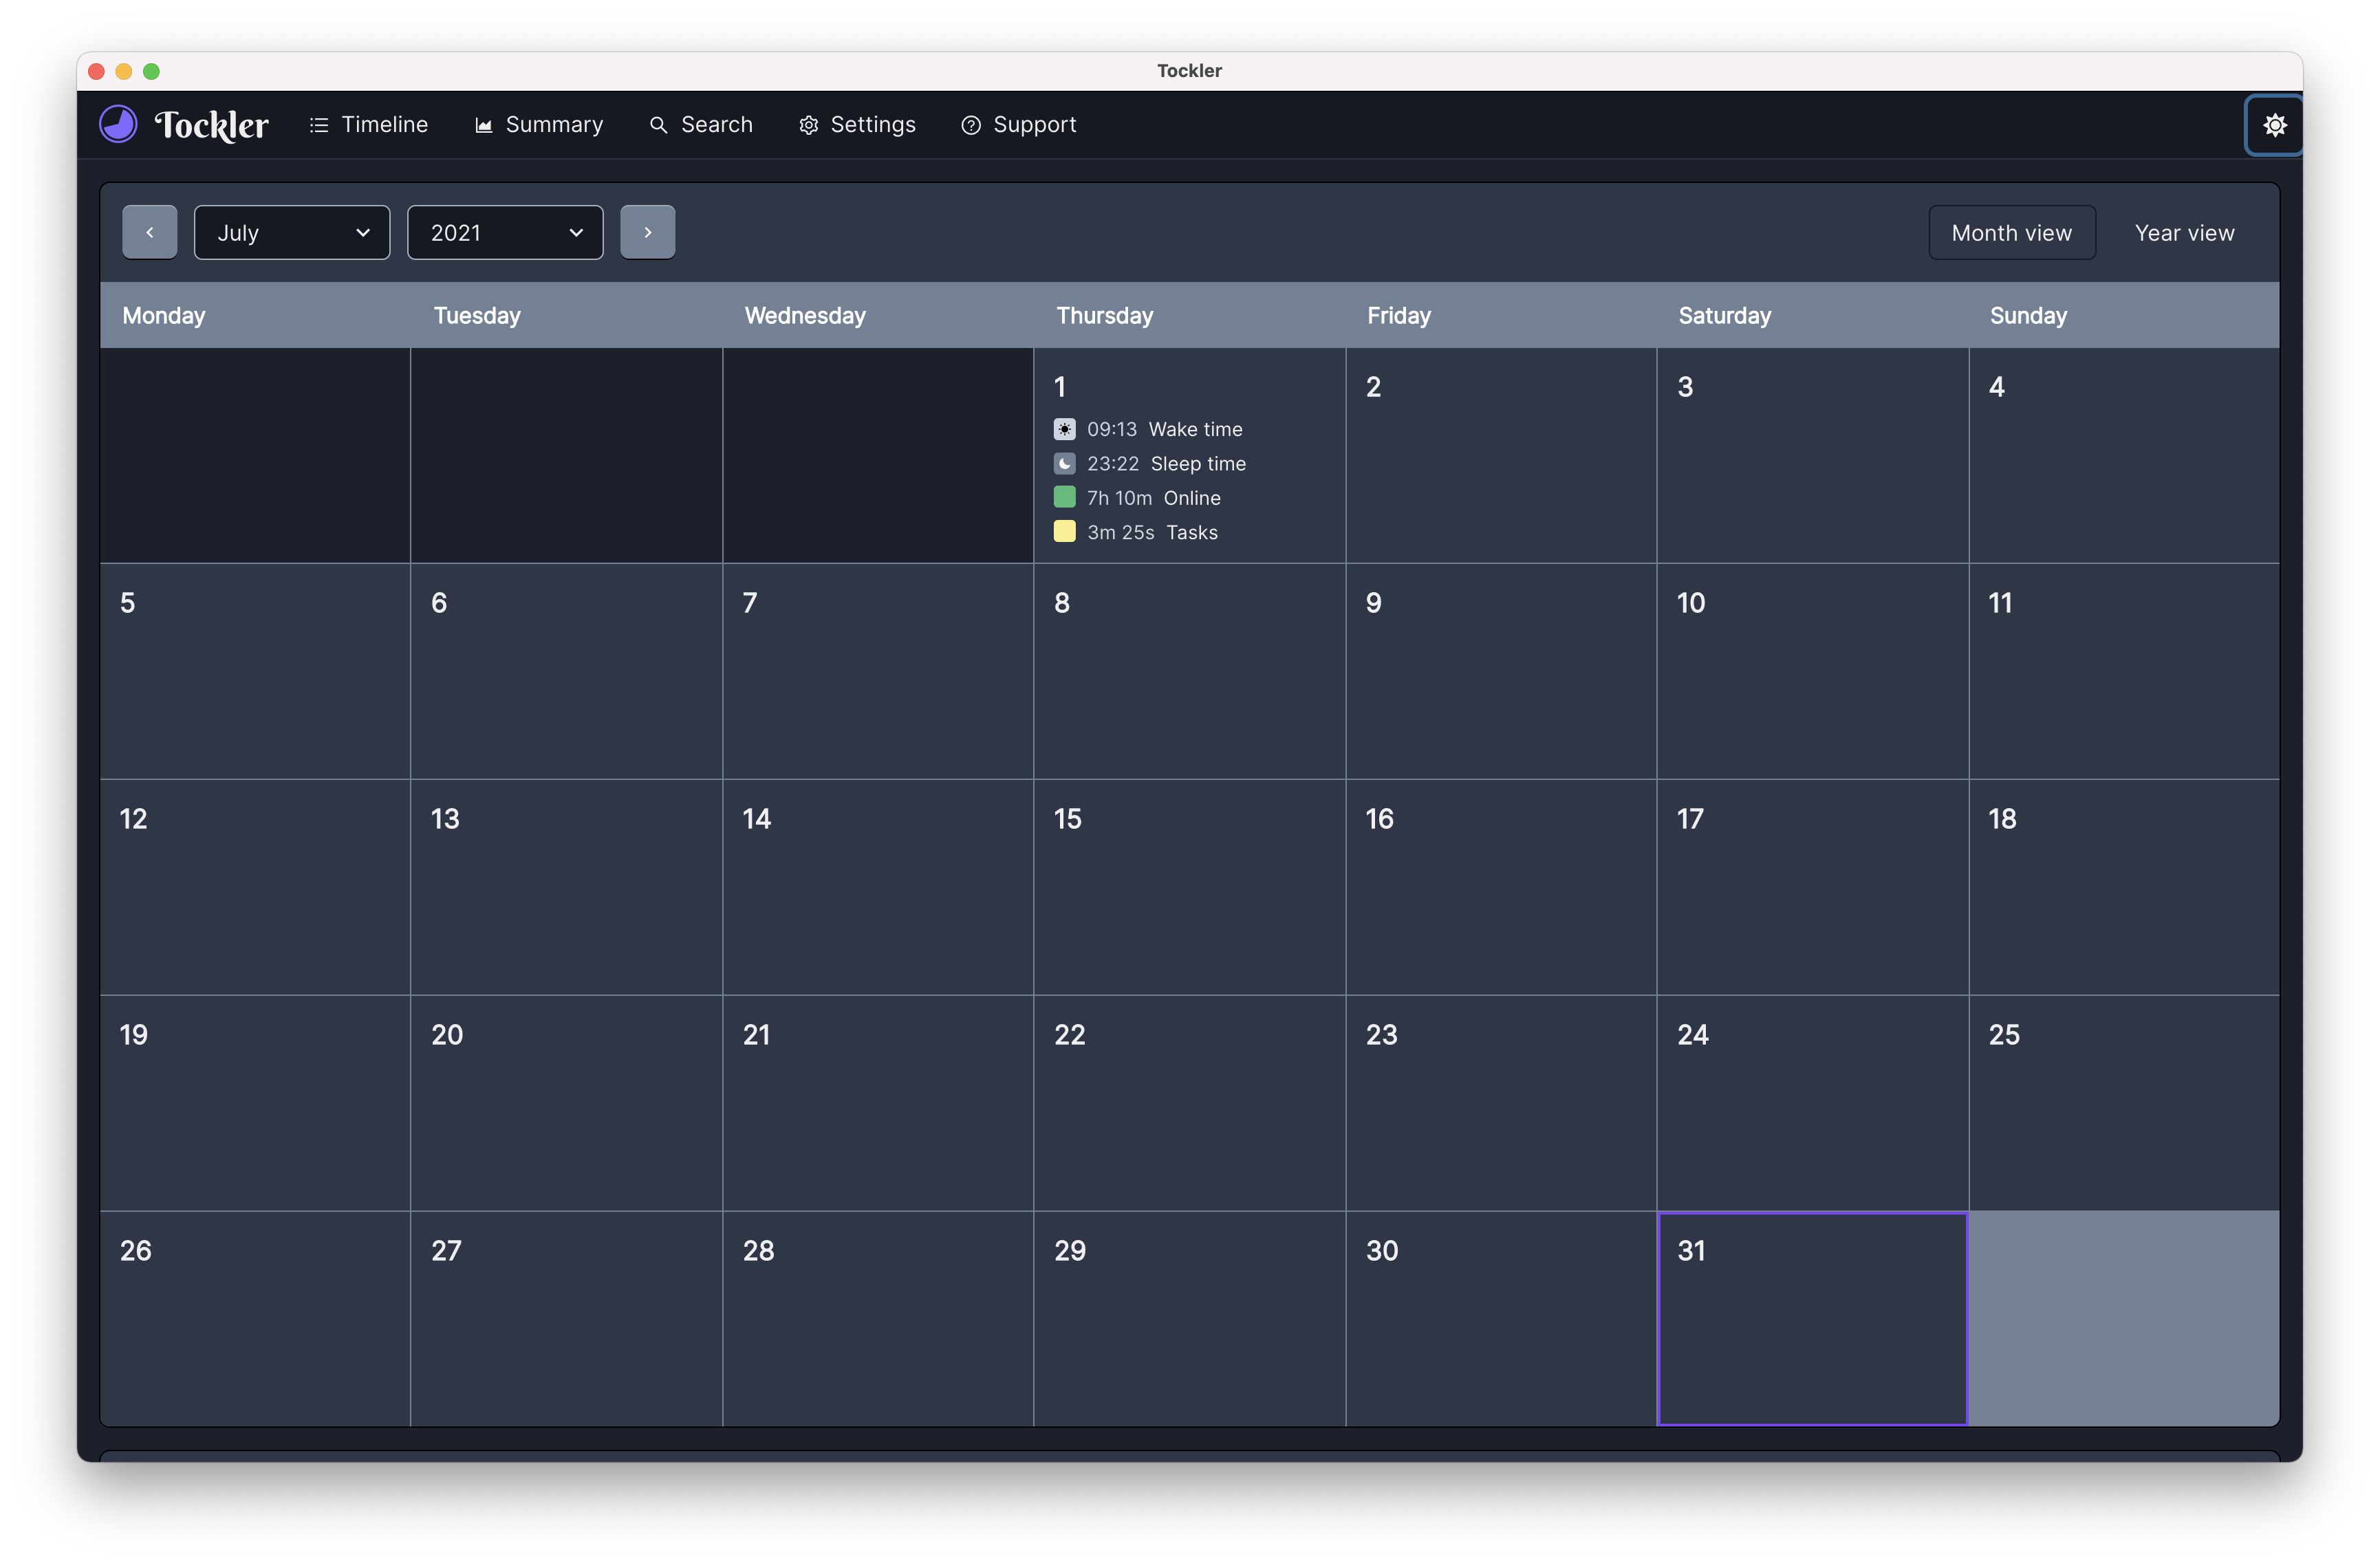This screenshot has height=1564, width=2380.
Task: Open the 2021 year dropdown
Action: click(505, 233)
